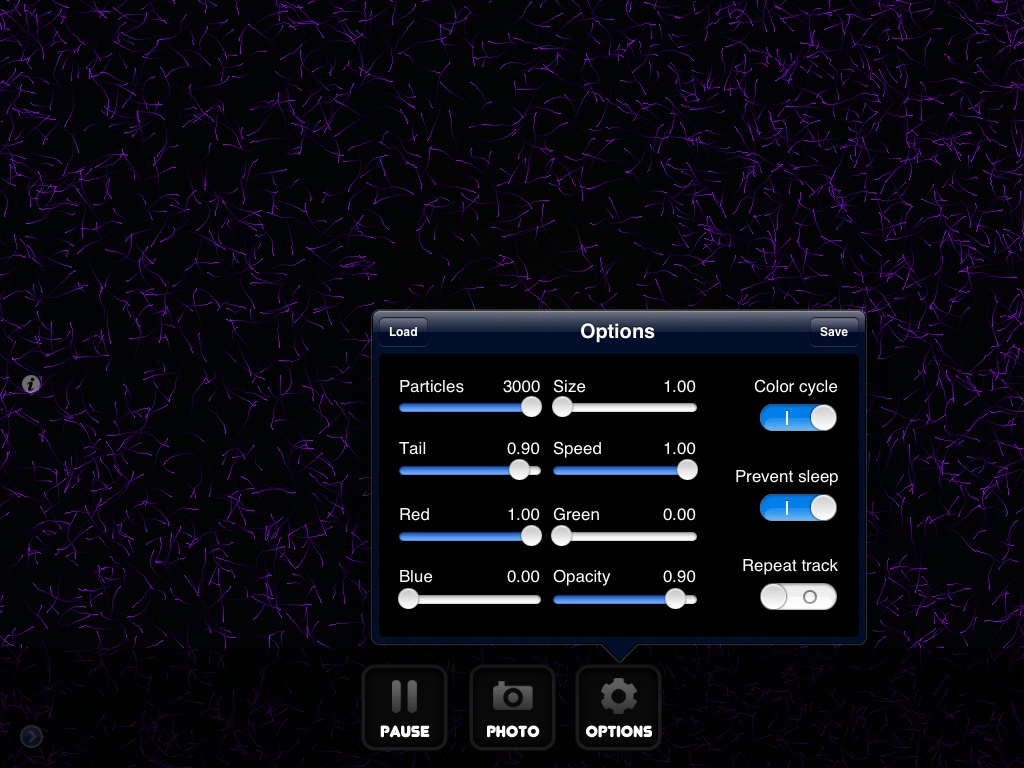Tap the info icon on left edge
The image size is (1024, 768).
click(31, 384)
